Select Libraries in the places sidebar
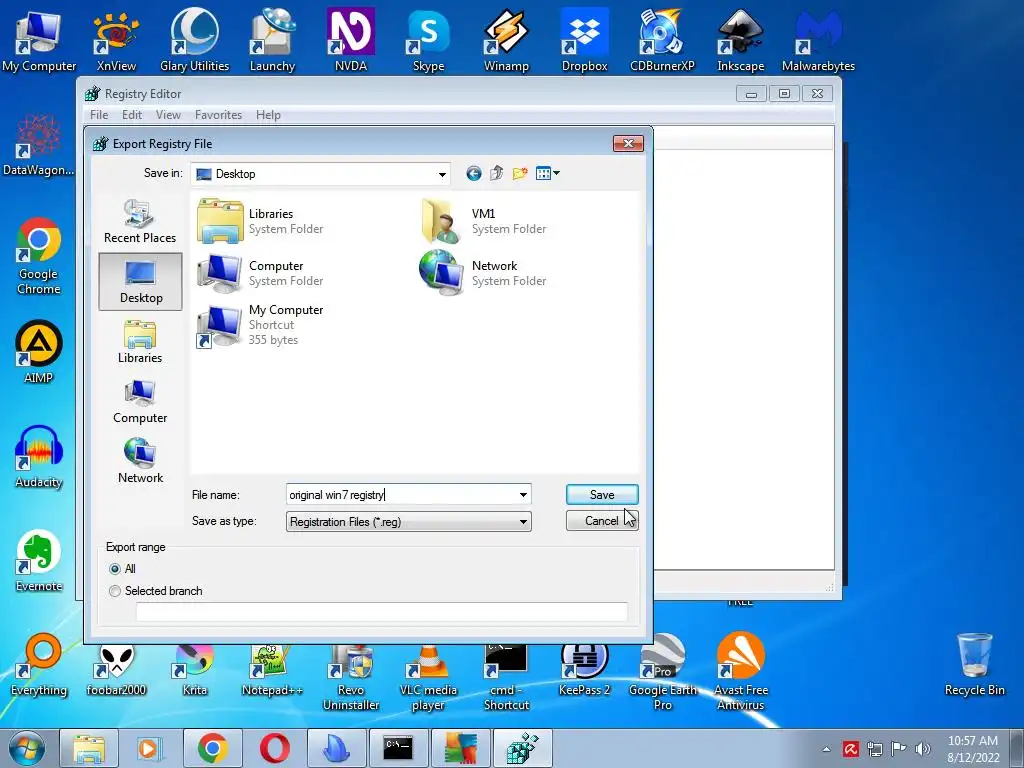 140,342
